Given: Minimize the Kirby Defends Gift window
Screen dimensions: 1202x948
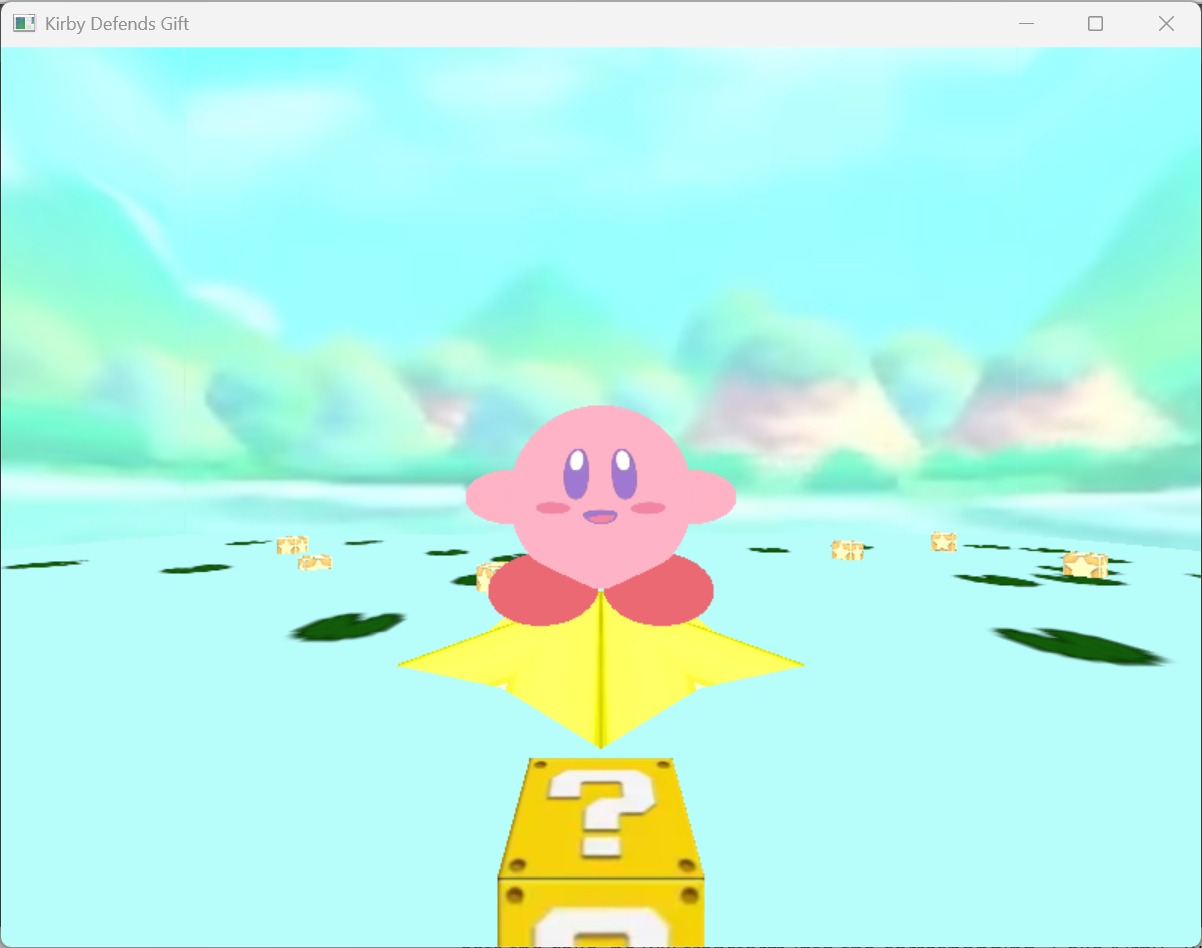Looking at the screenshot, I should pyautogui.click(x=1025, y=24).
